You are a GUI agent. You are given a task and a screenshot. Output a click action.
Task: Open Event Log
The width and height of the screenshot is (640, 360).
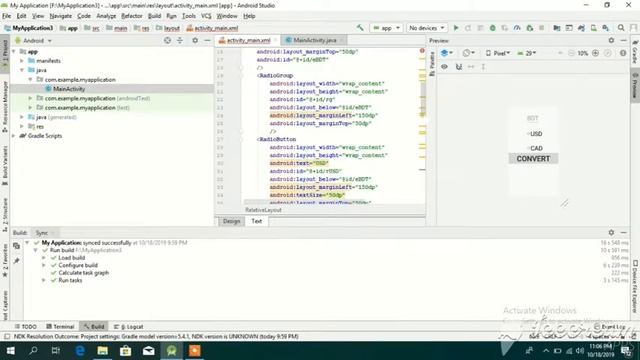pyautogui.click(x=610, y=327)
